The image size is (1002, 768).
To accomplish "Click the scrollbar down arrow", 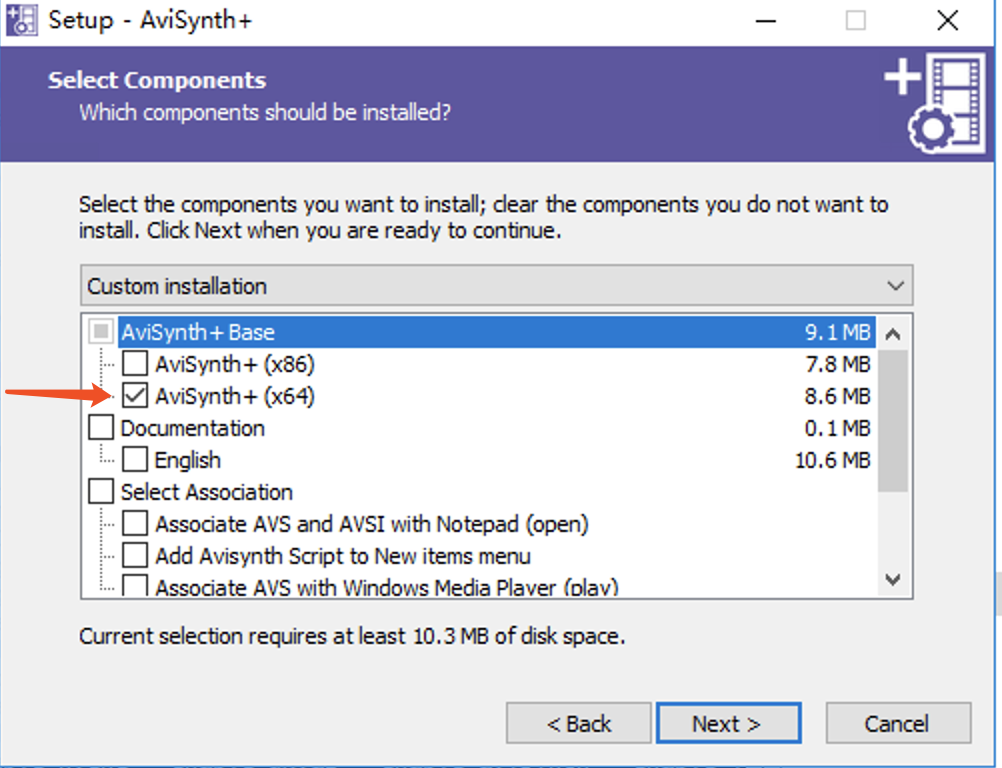I will [x=893, y=580].
